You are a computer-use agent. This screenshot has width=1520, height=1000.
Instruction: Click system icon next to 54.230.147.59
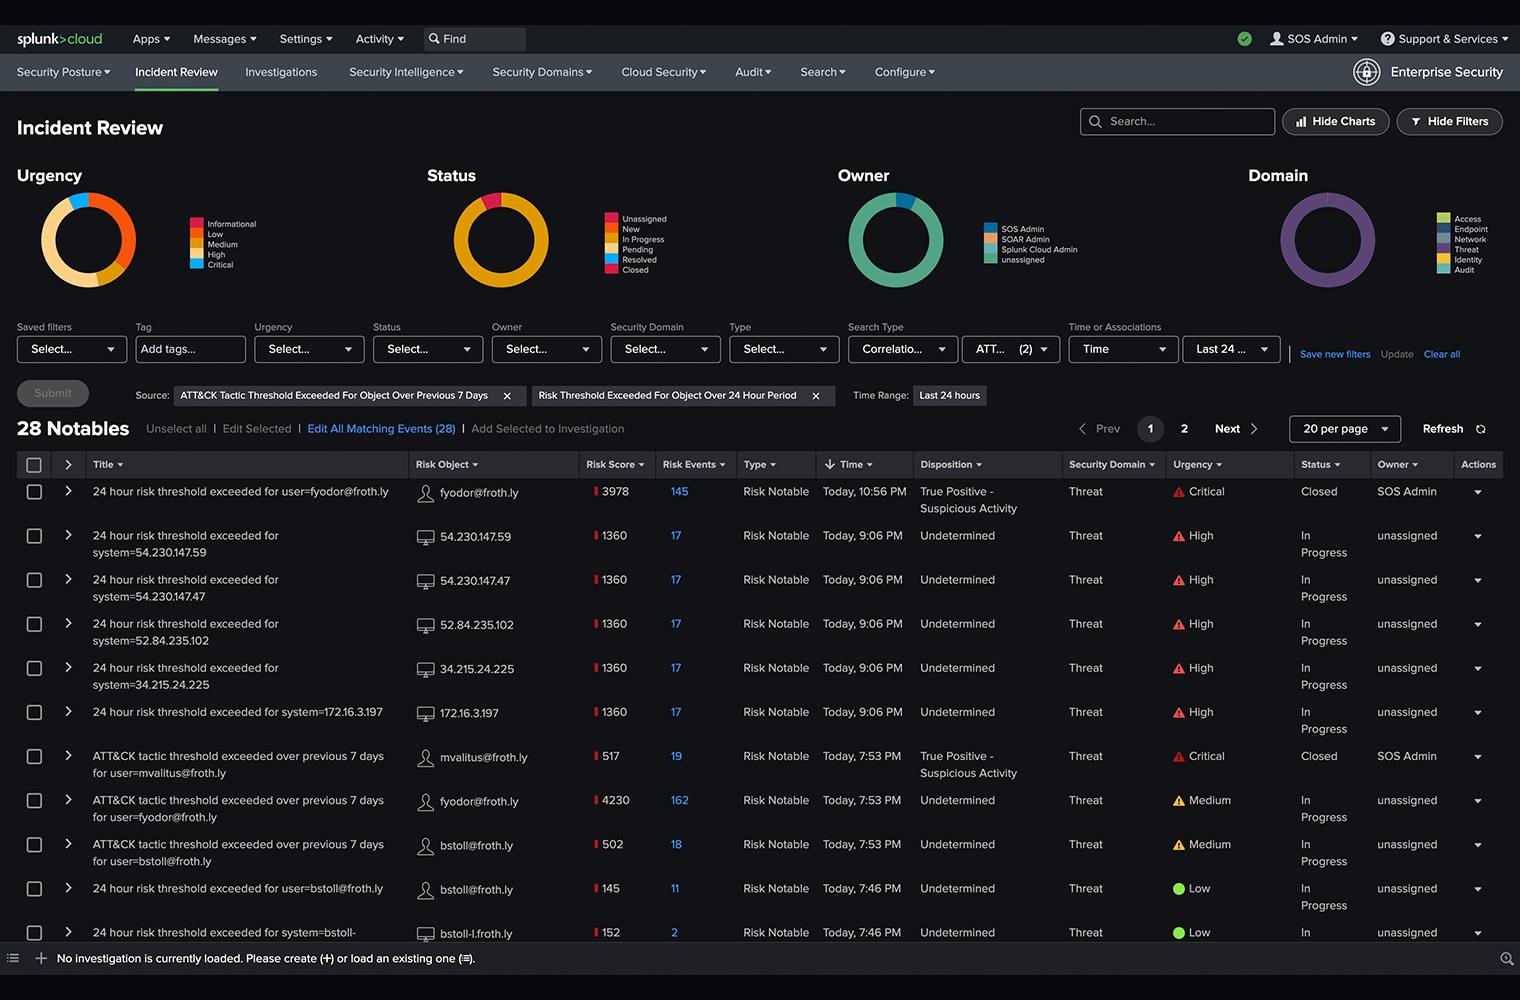pos(425,537)
